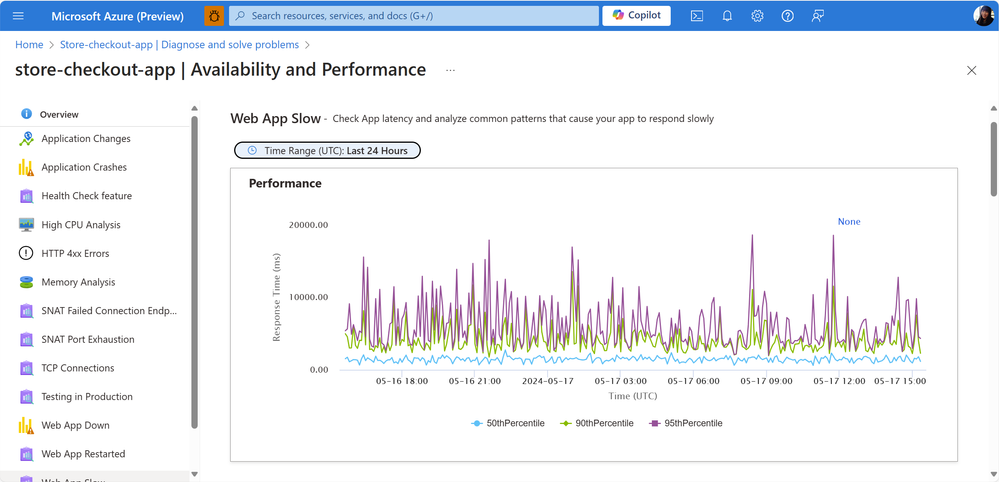999x482 pixels.
Task: Click the orange bug report icon
Action: [214, 16]
